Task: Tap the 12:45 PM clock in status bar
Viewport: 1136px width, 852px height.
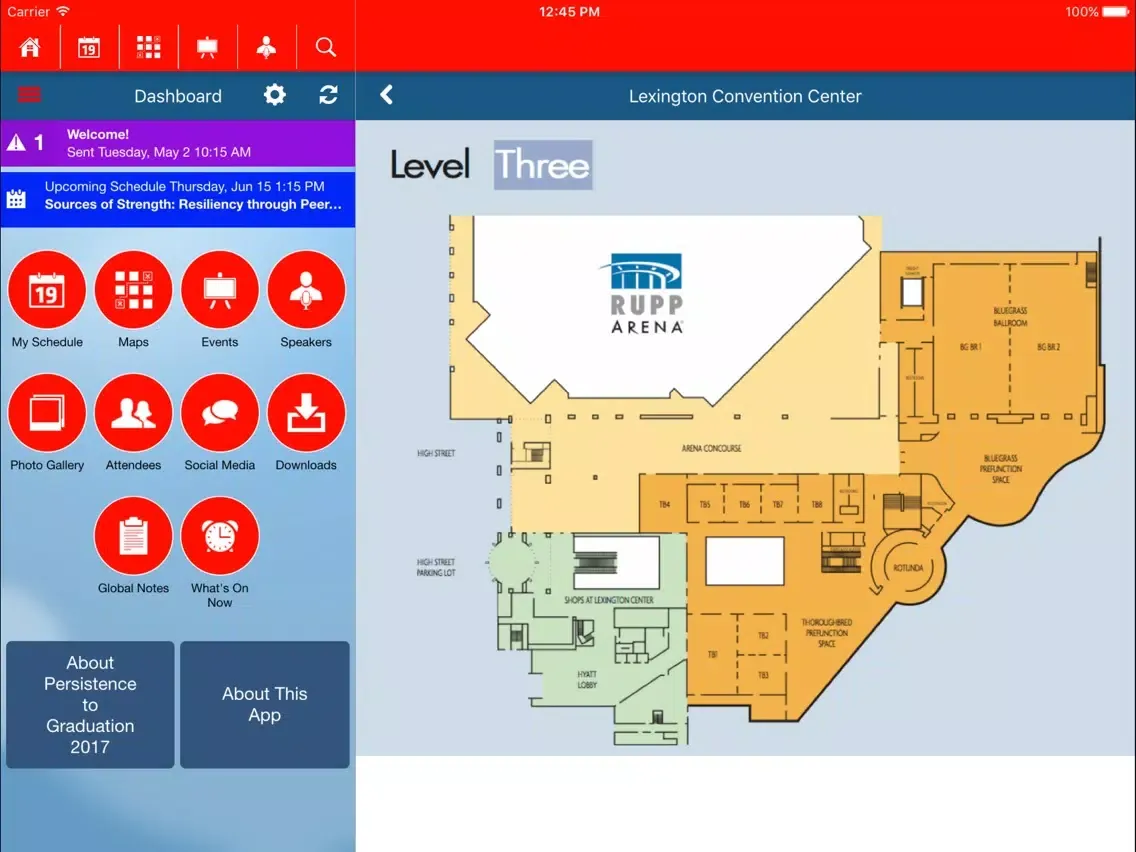Action: (x=569, y=12)
